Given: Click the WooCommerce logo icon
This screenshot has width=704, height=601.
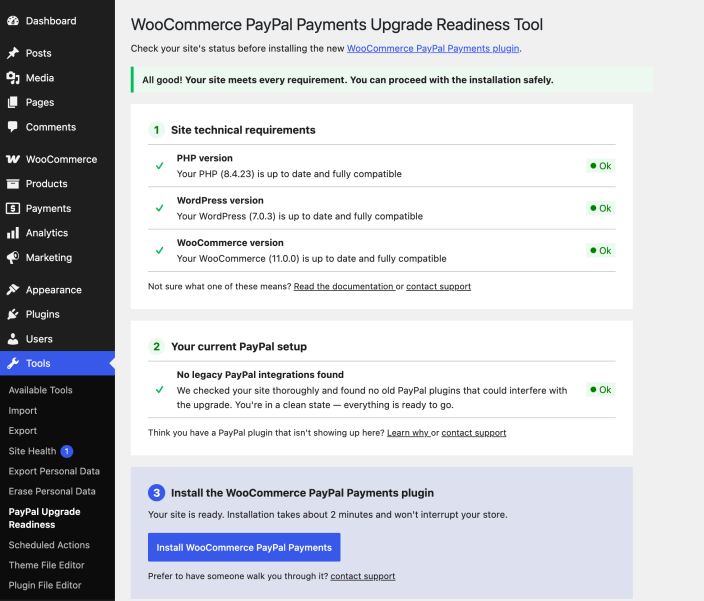Looking at the screenshot, I should [13, 159].
